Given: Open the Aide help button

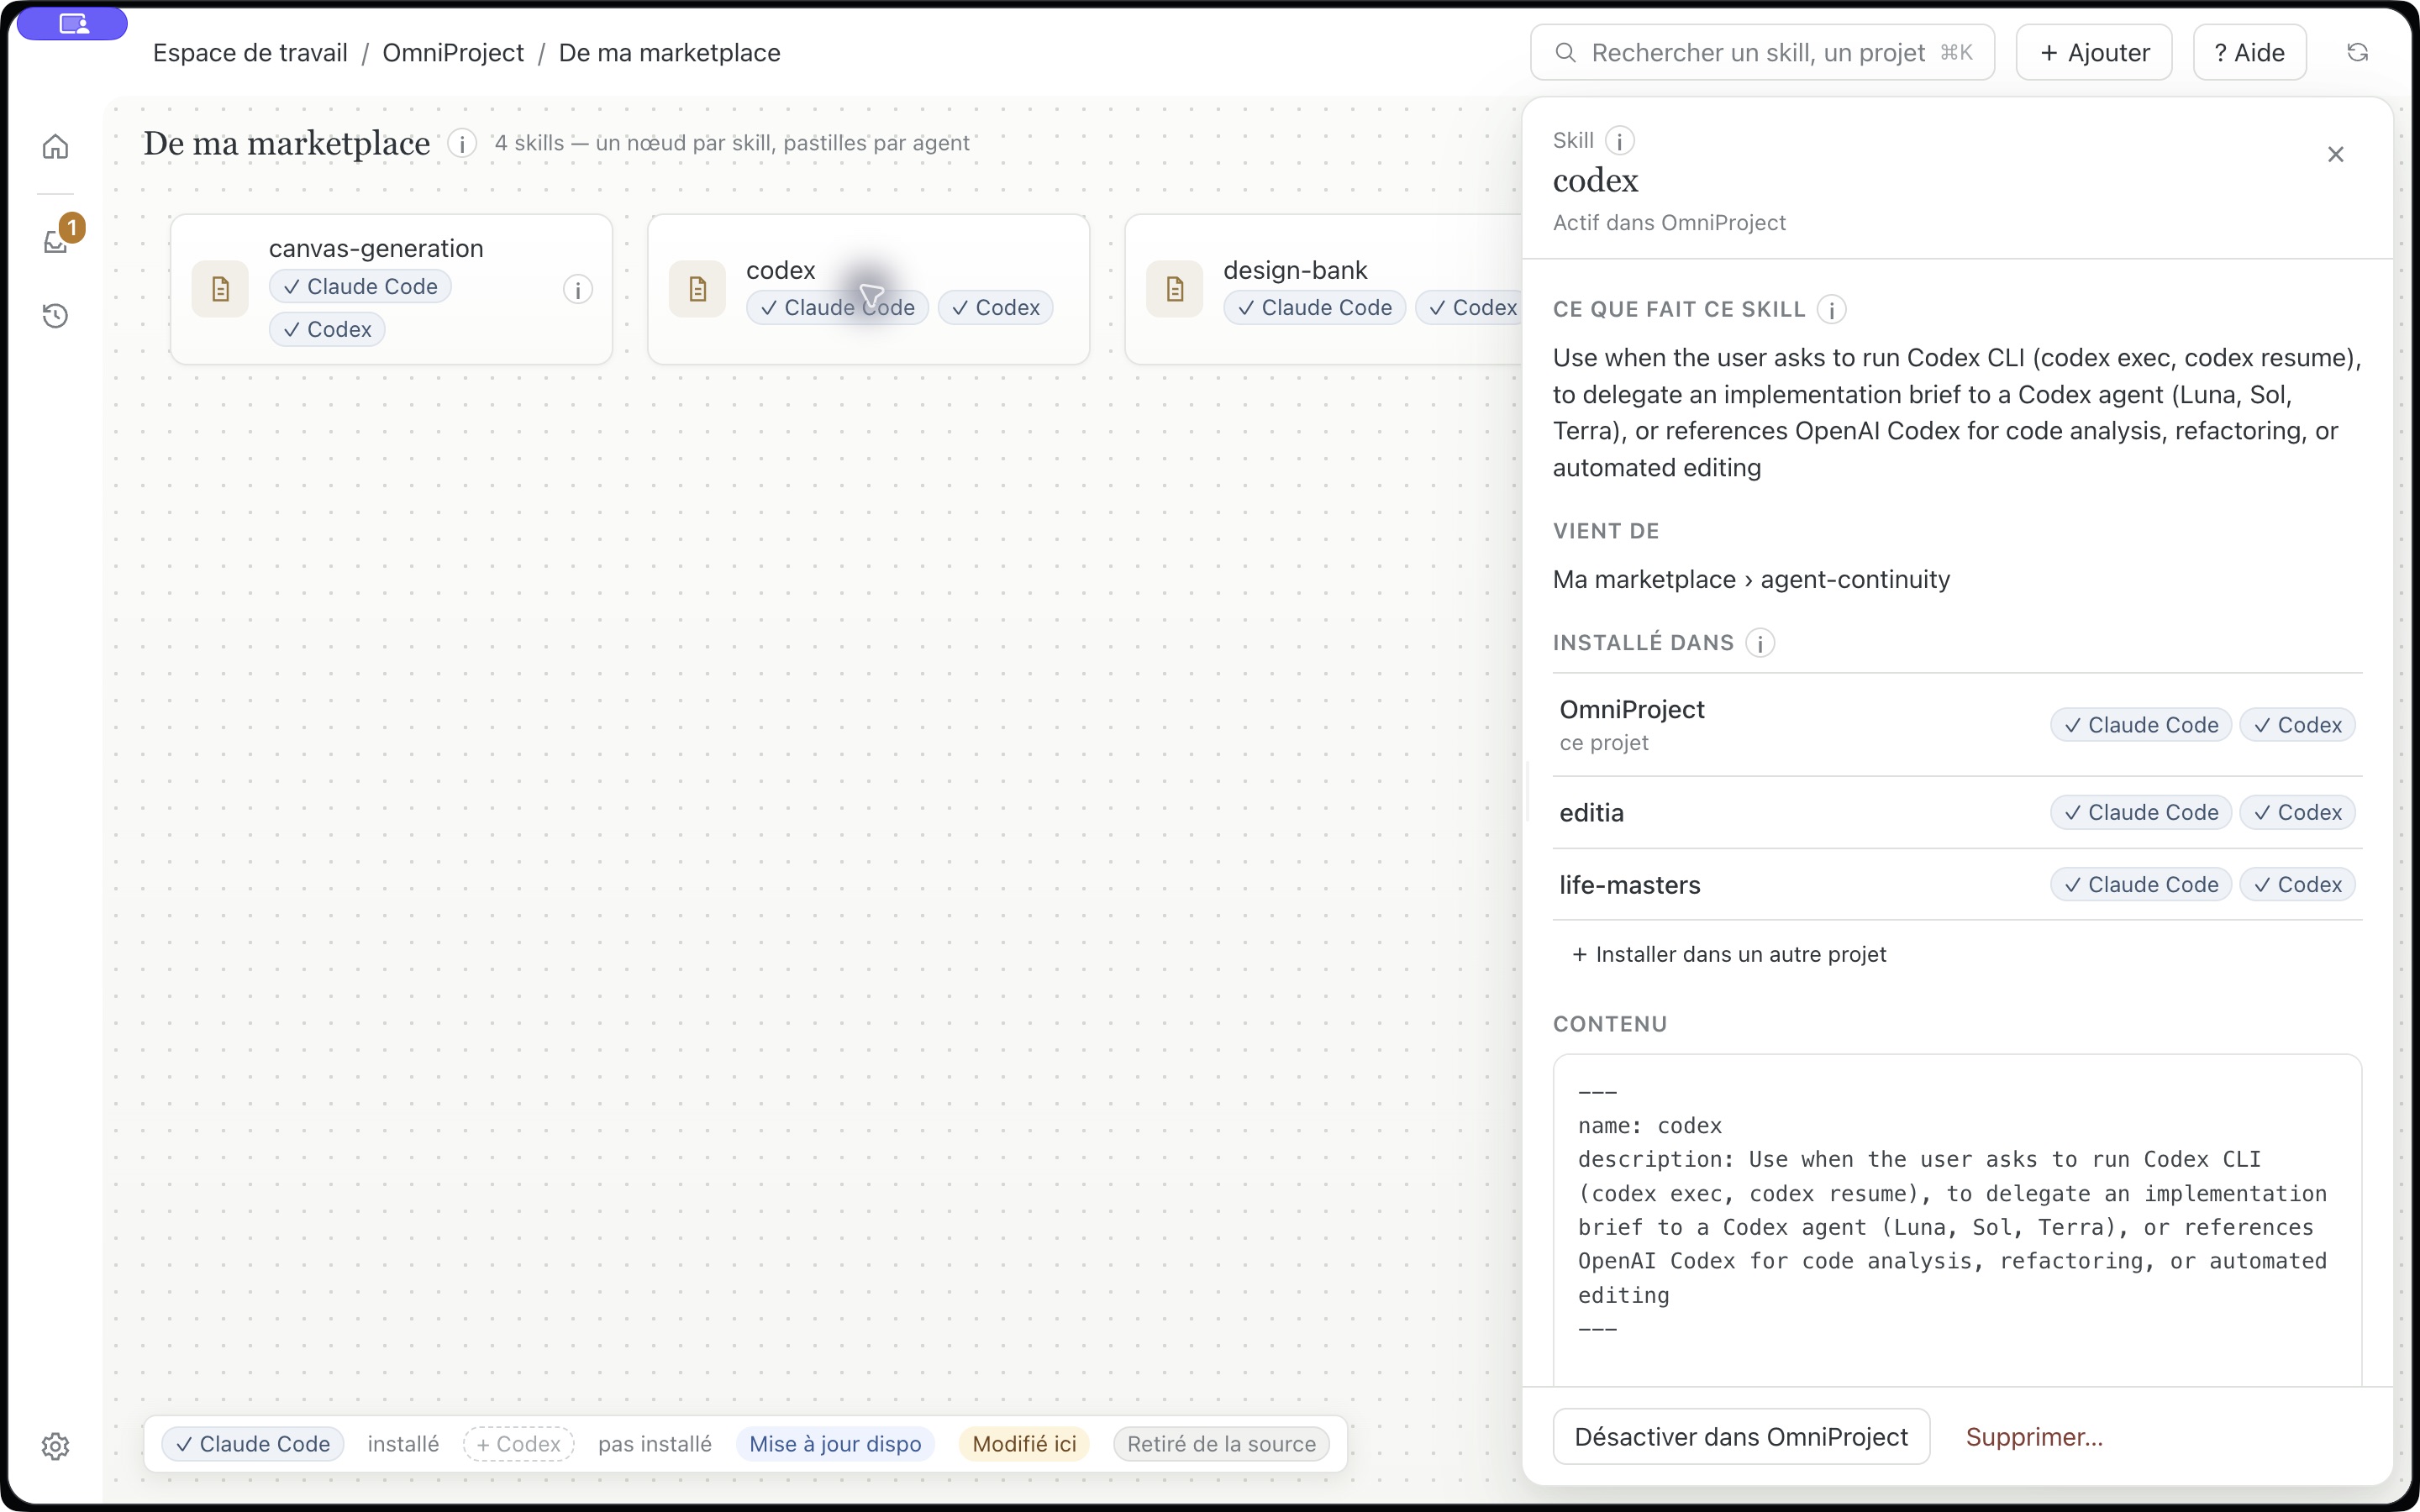Looking at the screenshot, I should (2249, 53).
